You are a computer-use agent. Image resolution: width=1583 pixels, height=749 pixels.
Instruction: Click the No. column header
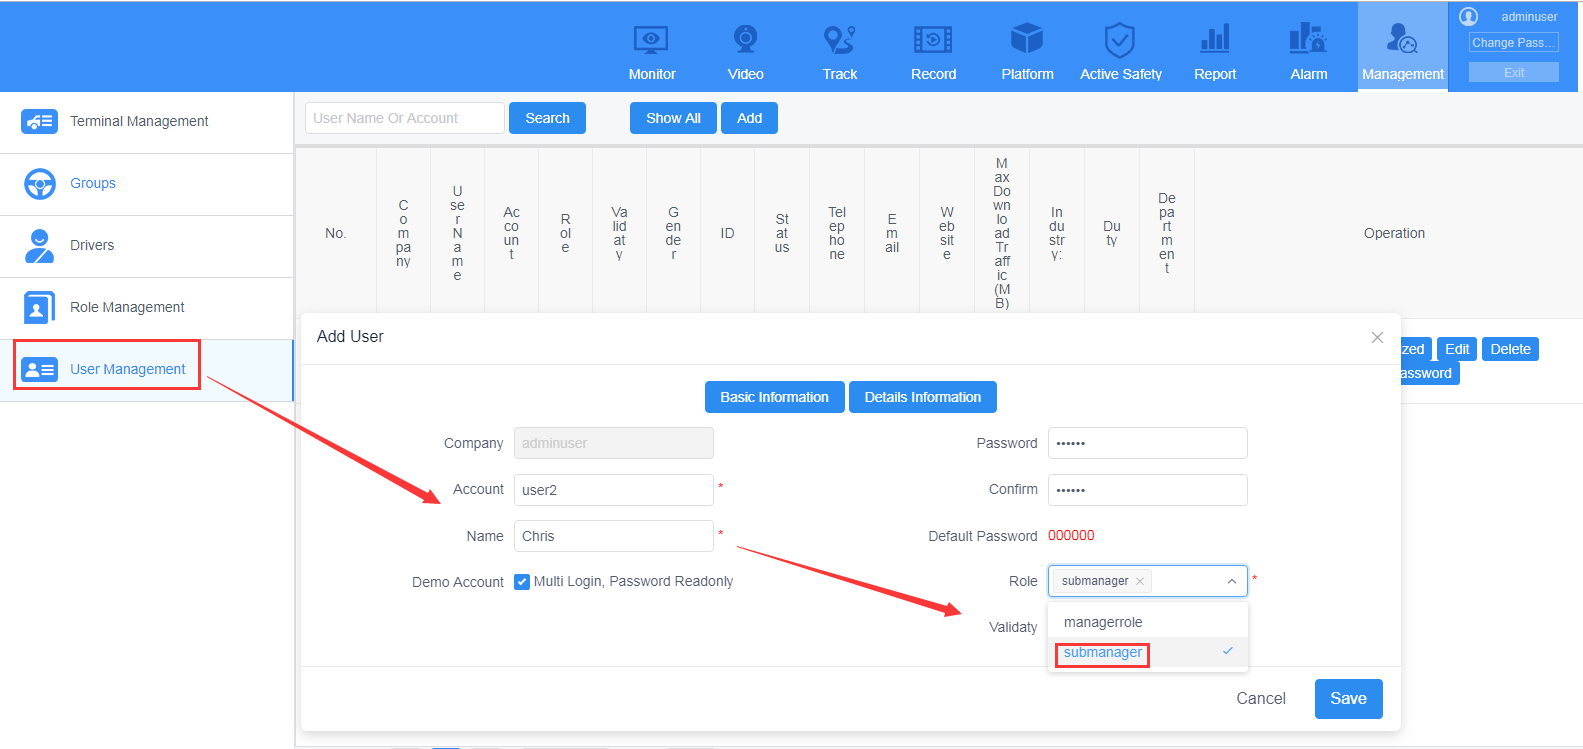(335, 233)
